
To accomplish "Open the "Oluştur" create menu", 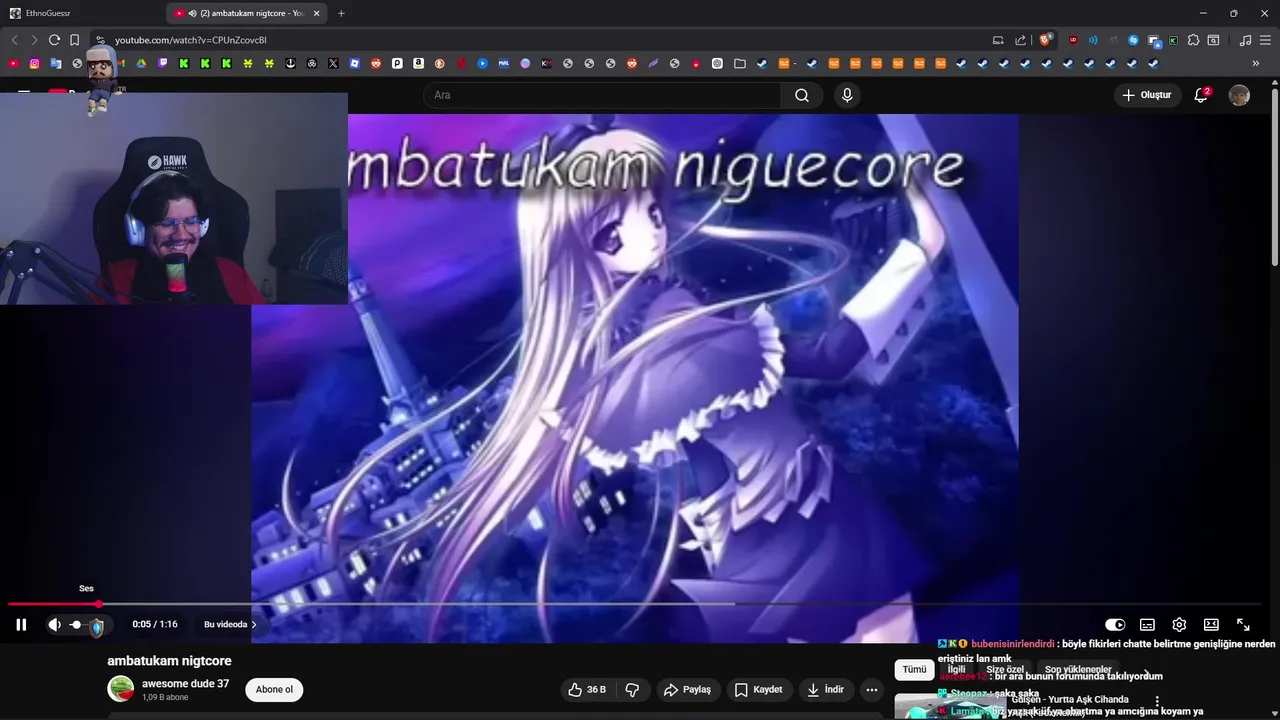I will pos(1146,95).
